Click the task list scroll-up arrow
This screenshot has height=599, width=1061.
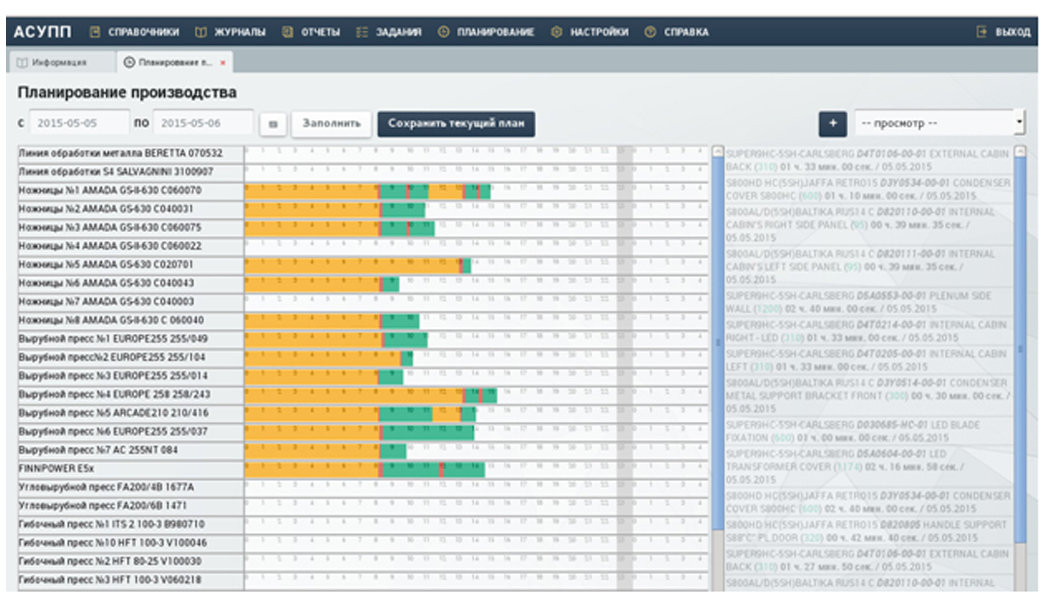1020,152
